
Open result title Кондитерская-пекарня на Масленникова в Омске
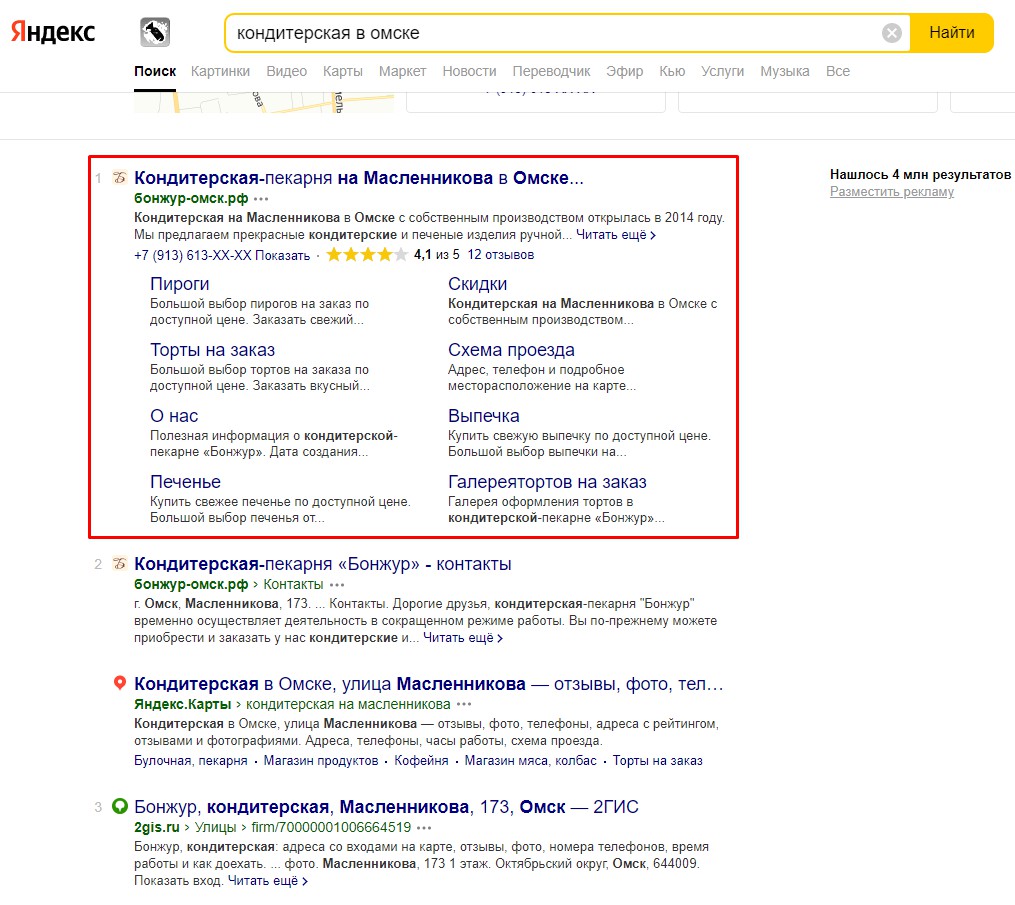click(359, 177)
